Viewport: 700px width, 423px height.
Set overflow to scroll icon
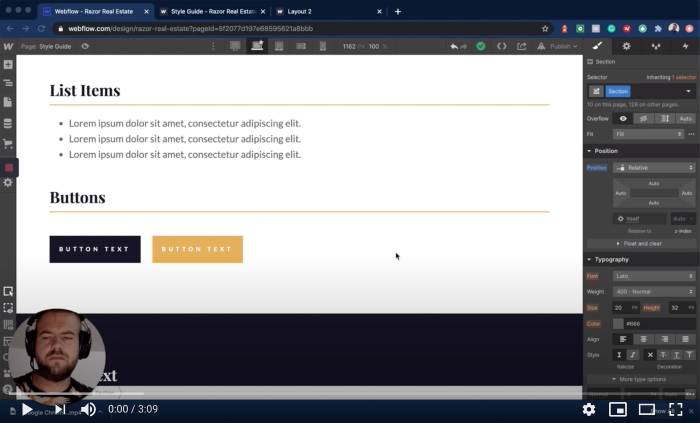665,119
